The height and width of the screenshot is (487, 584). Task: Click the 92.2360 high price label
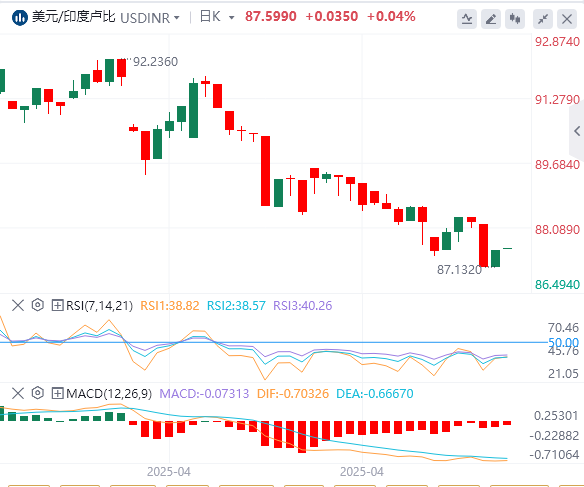pos(155,62)
